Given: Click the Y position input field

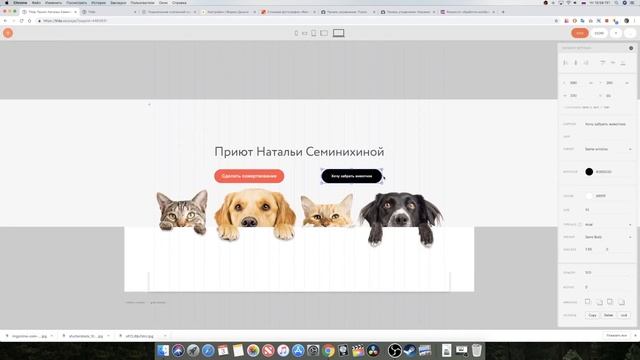Looking at the screenshot, I should [x=613, y=83].
